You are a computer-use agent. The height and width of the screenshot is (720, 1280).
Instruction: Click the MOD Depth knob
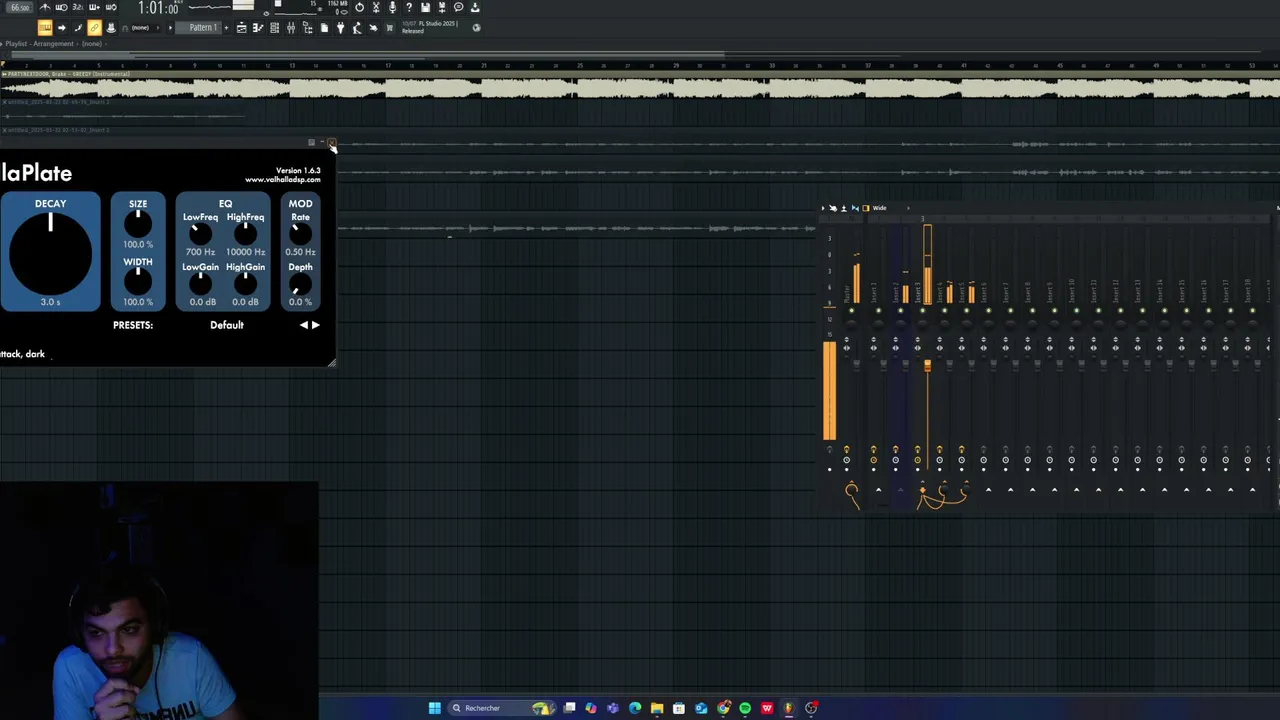[300, 285]
